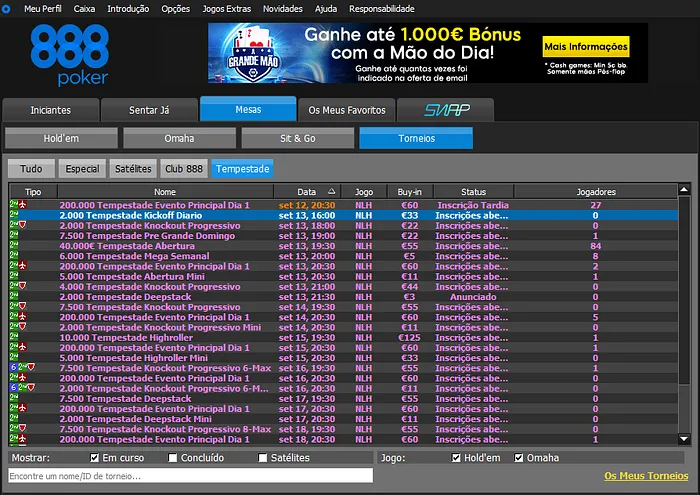Screen dimensions: 700x495
Task: Open the Ajuda menu
Action: pyautogui.click(x=326, y=8)
